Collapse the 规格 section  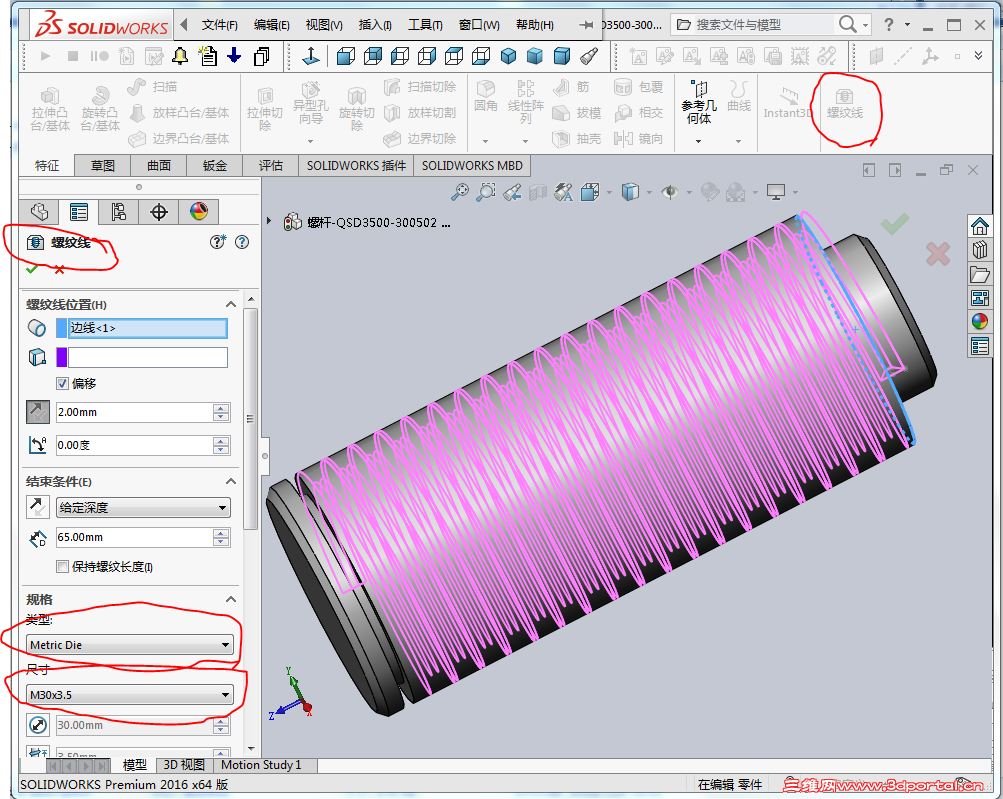(x=231, y=599)
